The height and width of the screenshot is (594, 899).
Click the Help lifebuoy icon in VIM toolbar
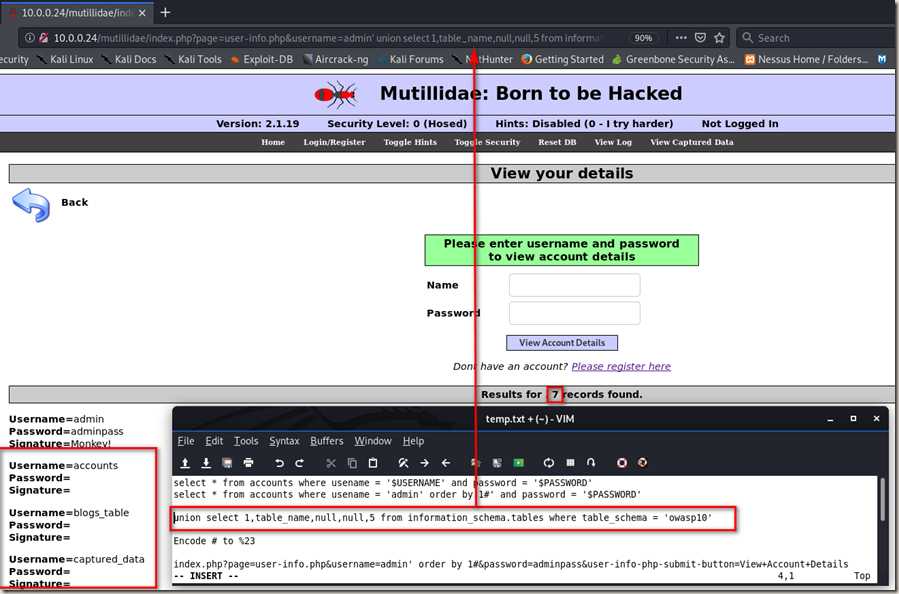click(622, 463)
